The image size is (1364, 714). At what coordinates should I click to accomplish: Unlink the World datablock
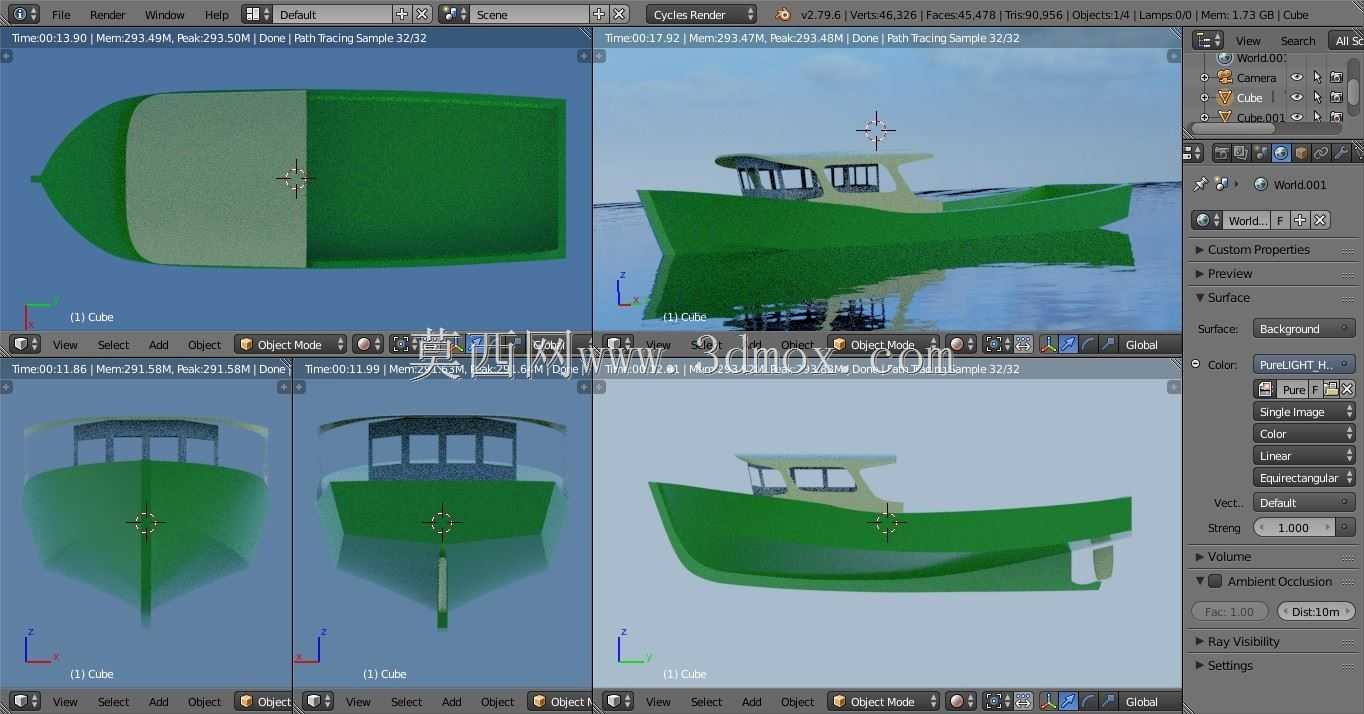(x=1320, y=220)
